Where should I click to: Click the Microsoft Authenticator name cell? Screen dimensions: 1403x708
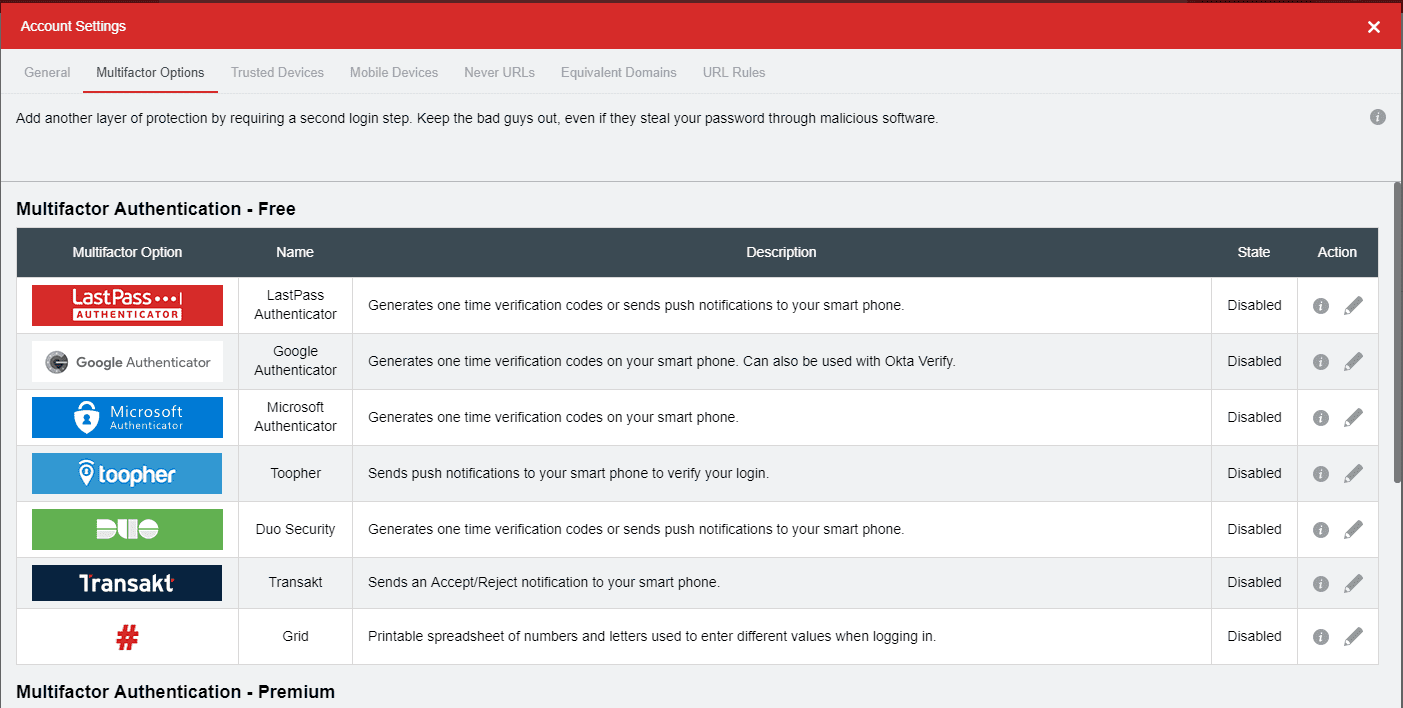tap(295, 417)
